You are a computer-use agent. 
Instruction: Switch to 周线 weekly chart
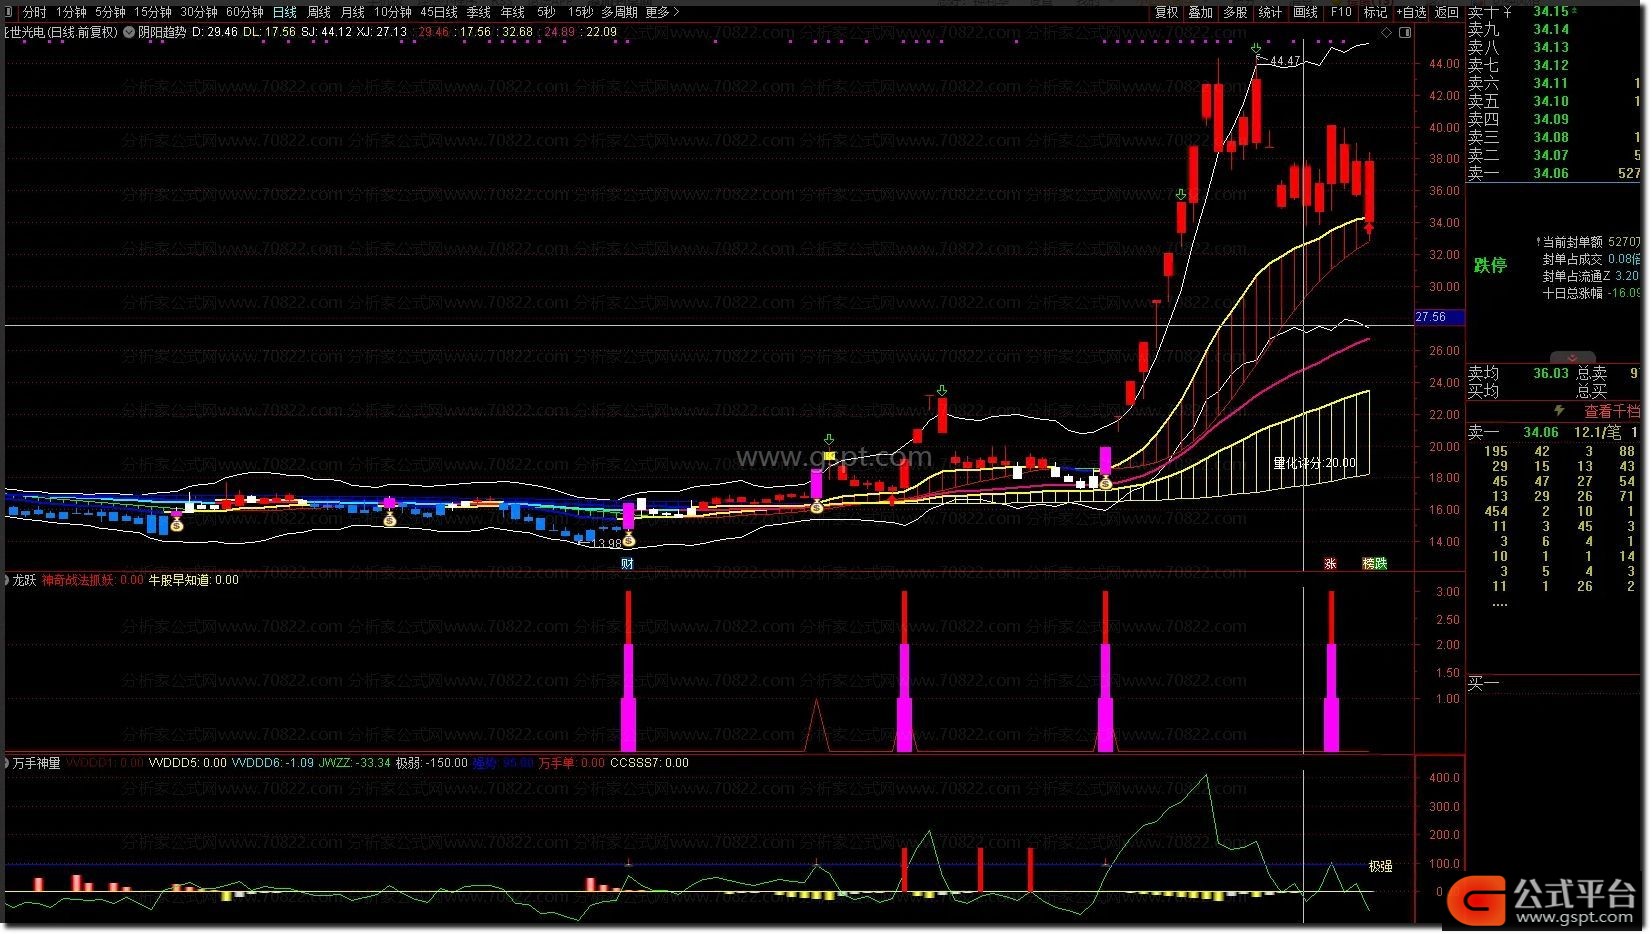point(319,12)
